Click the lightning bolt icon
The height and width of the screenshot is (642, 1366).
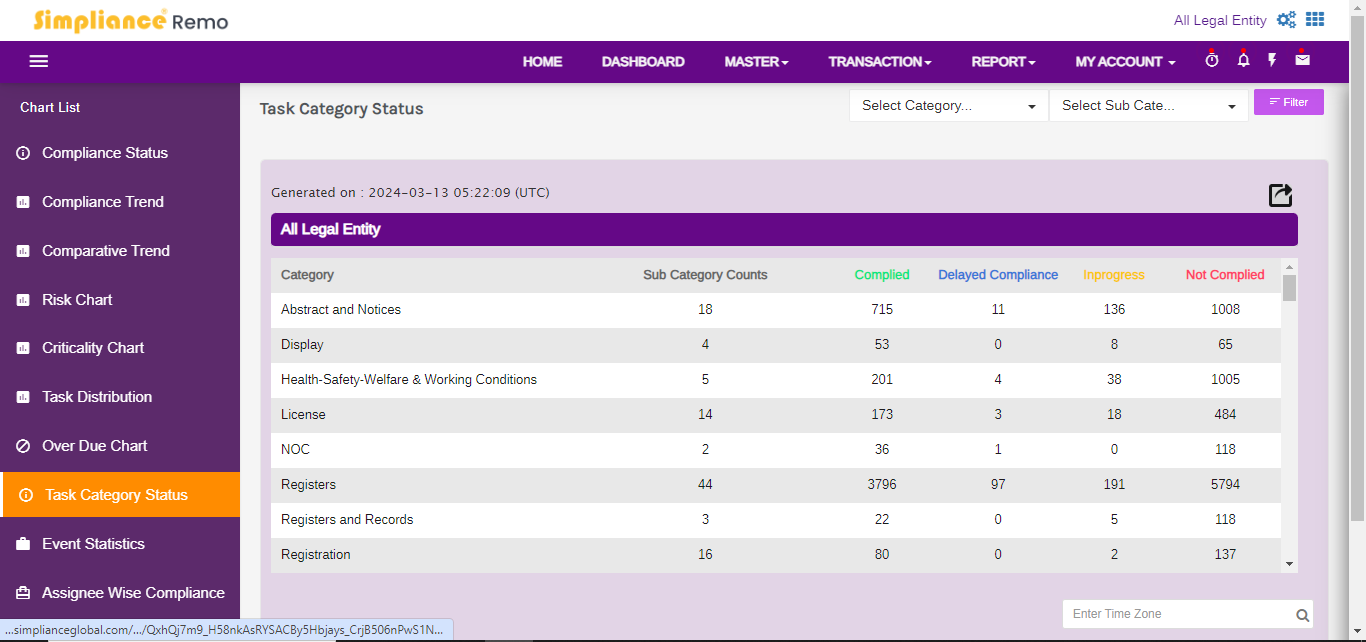(1272, 60)
